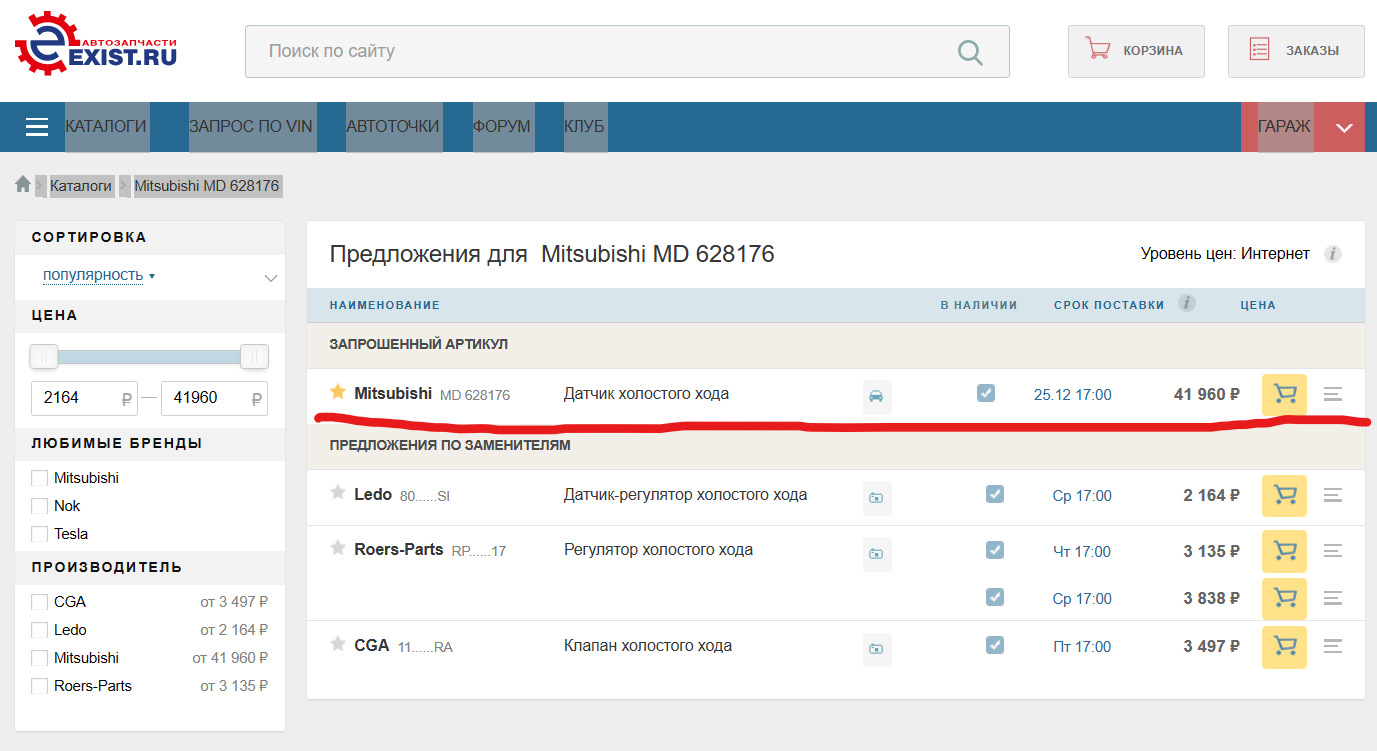Open details lines icon for CGA row

click(1333, 646)
